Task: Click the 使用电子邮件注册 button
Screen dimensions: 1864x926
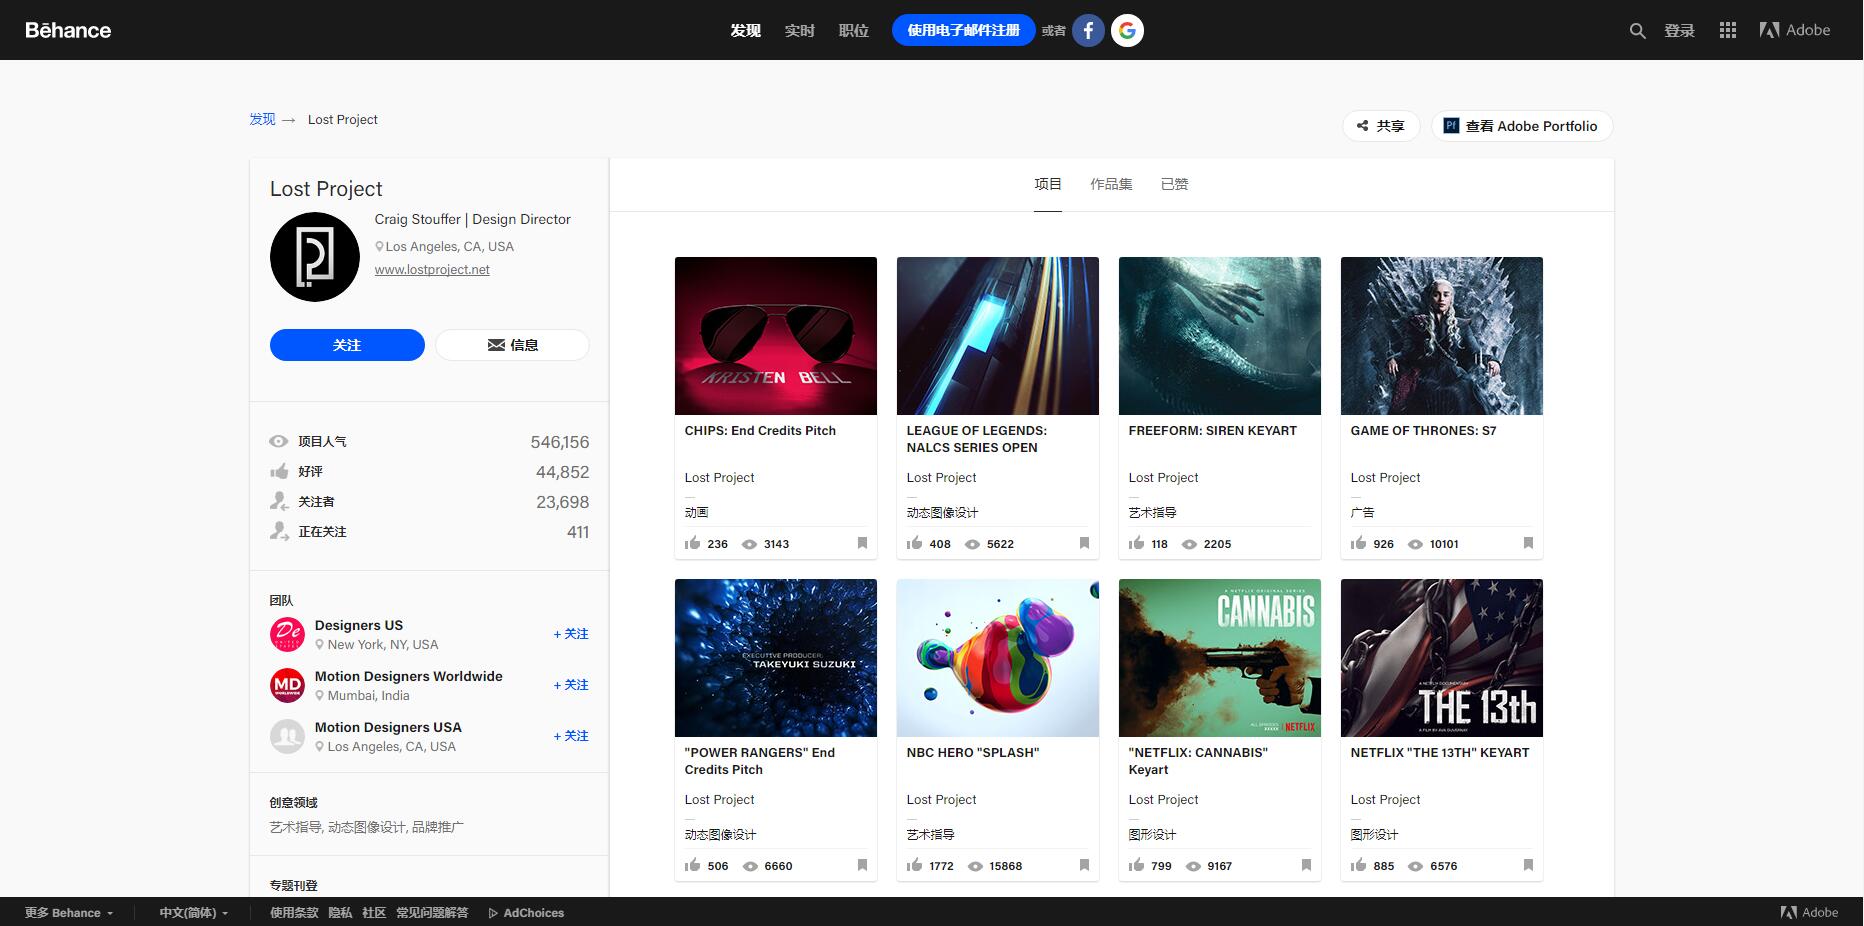Action: point(963,30)
